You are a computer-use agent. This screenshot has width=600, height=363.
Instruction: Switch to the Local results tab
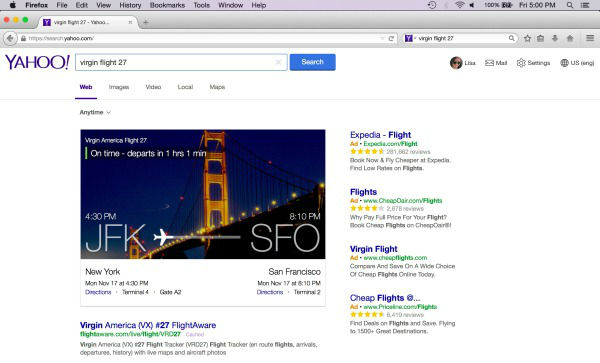[x=185, y=87]
